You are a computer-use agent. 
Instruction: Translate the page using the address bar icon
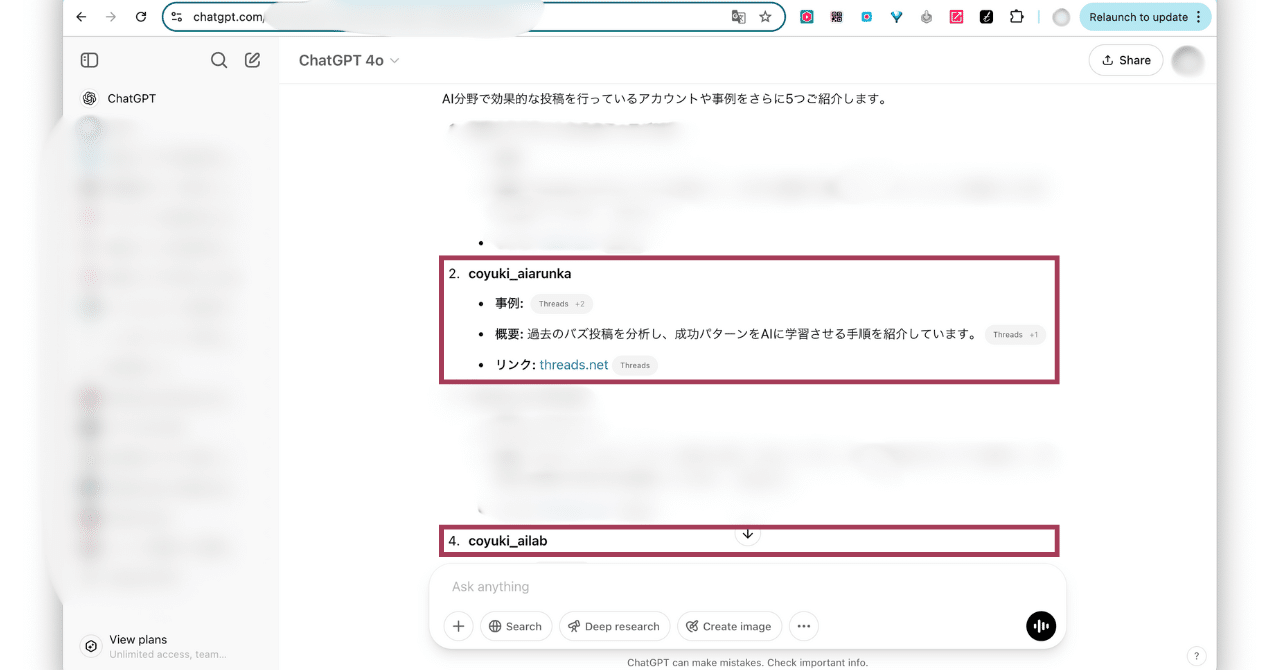[739, 17]
